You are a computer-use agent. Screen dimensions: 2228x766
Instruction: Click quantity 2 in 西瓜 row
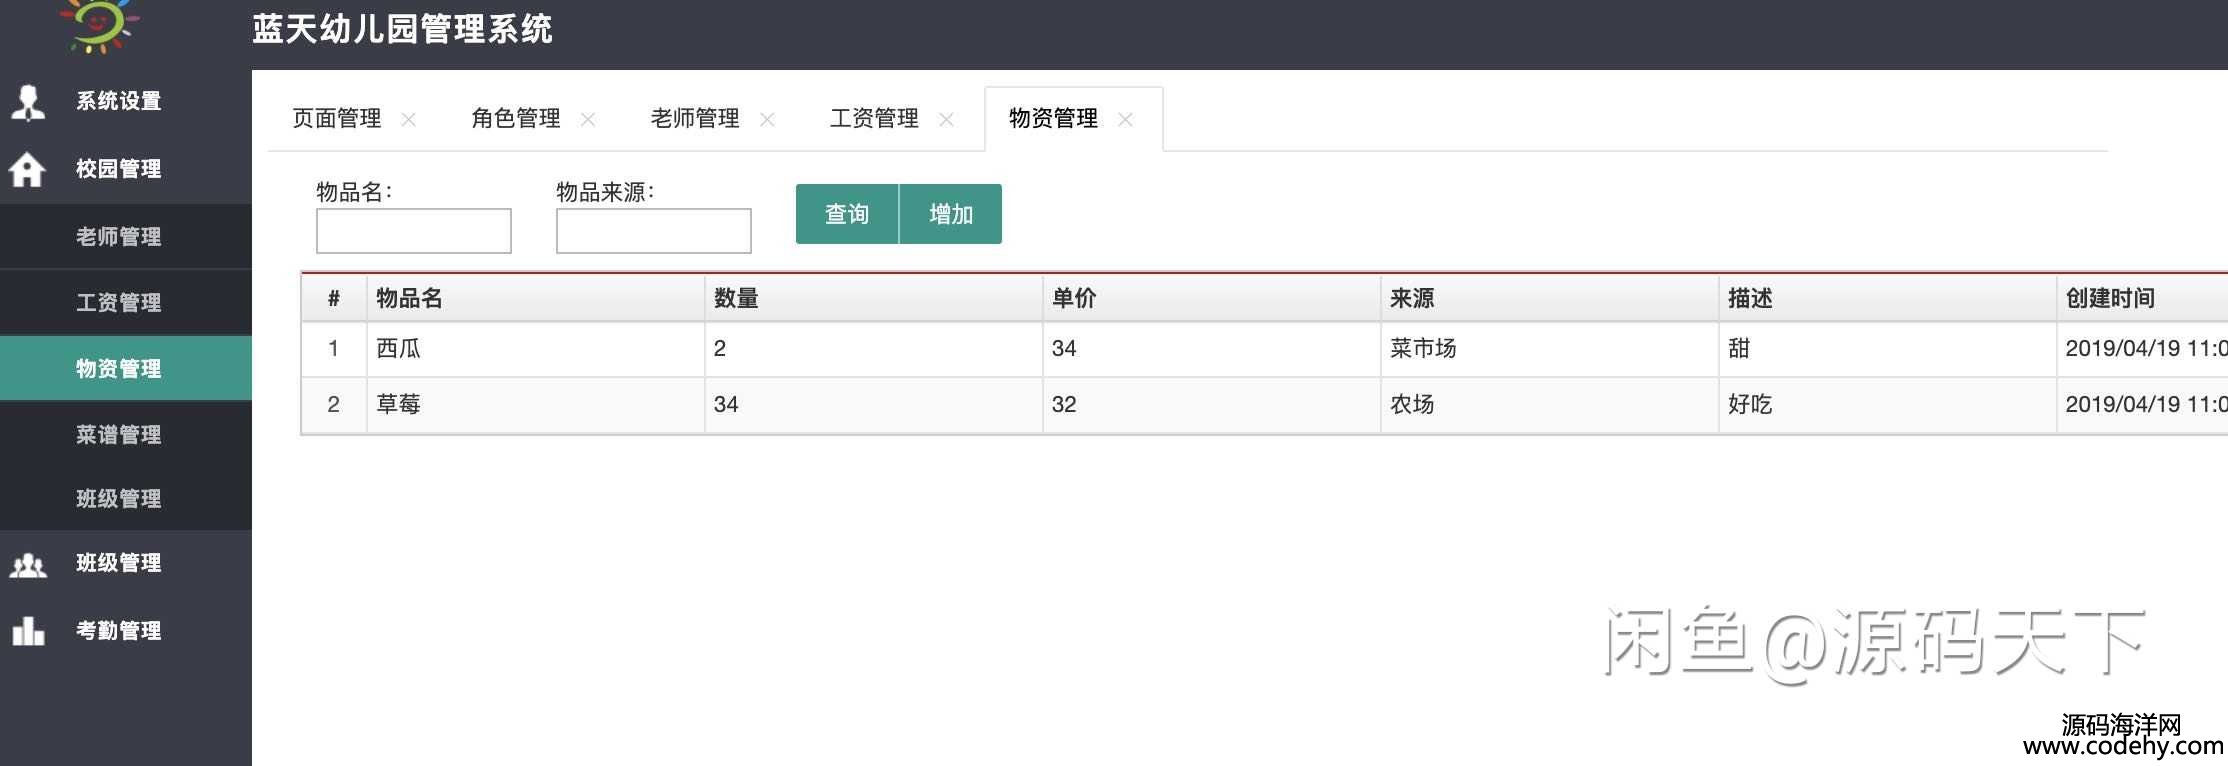point(874,349)
